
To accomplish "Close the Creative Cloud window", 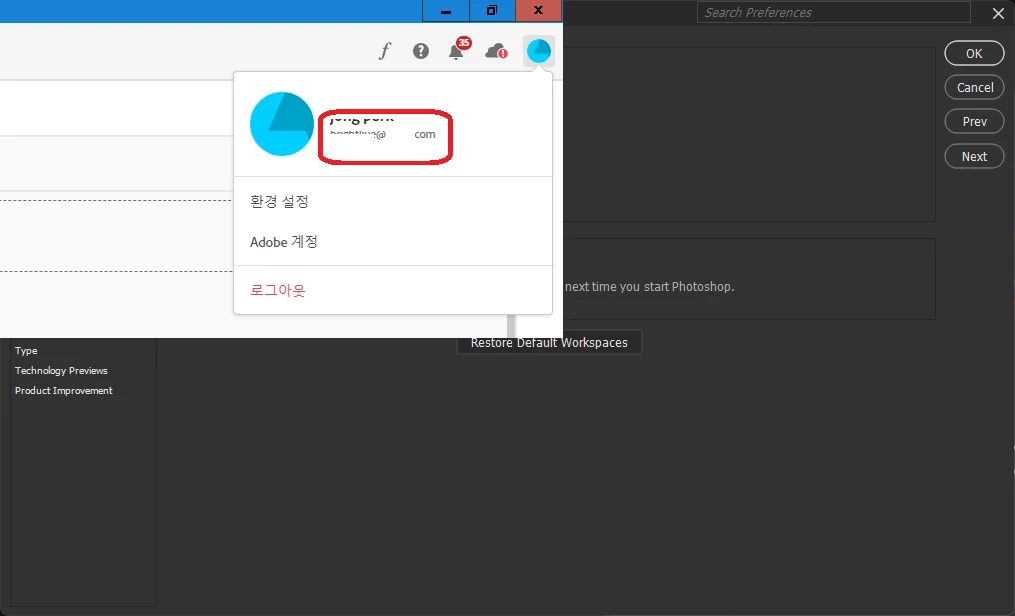I will [x=539, y=10].
